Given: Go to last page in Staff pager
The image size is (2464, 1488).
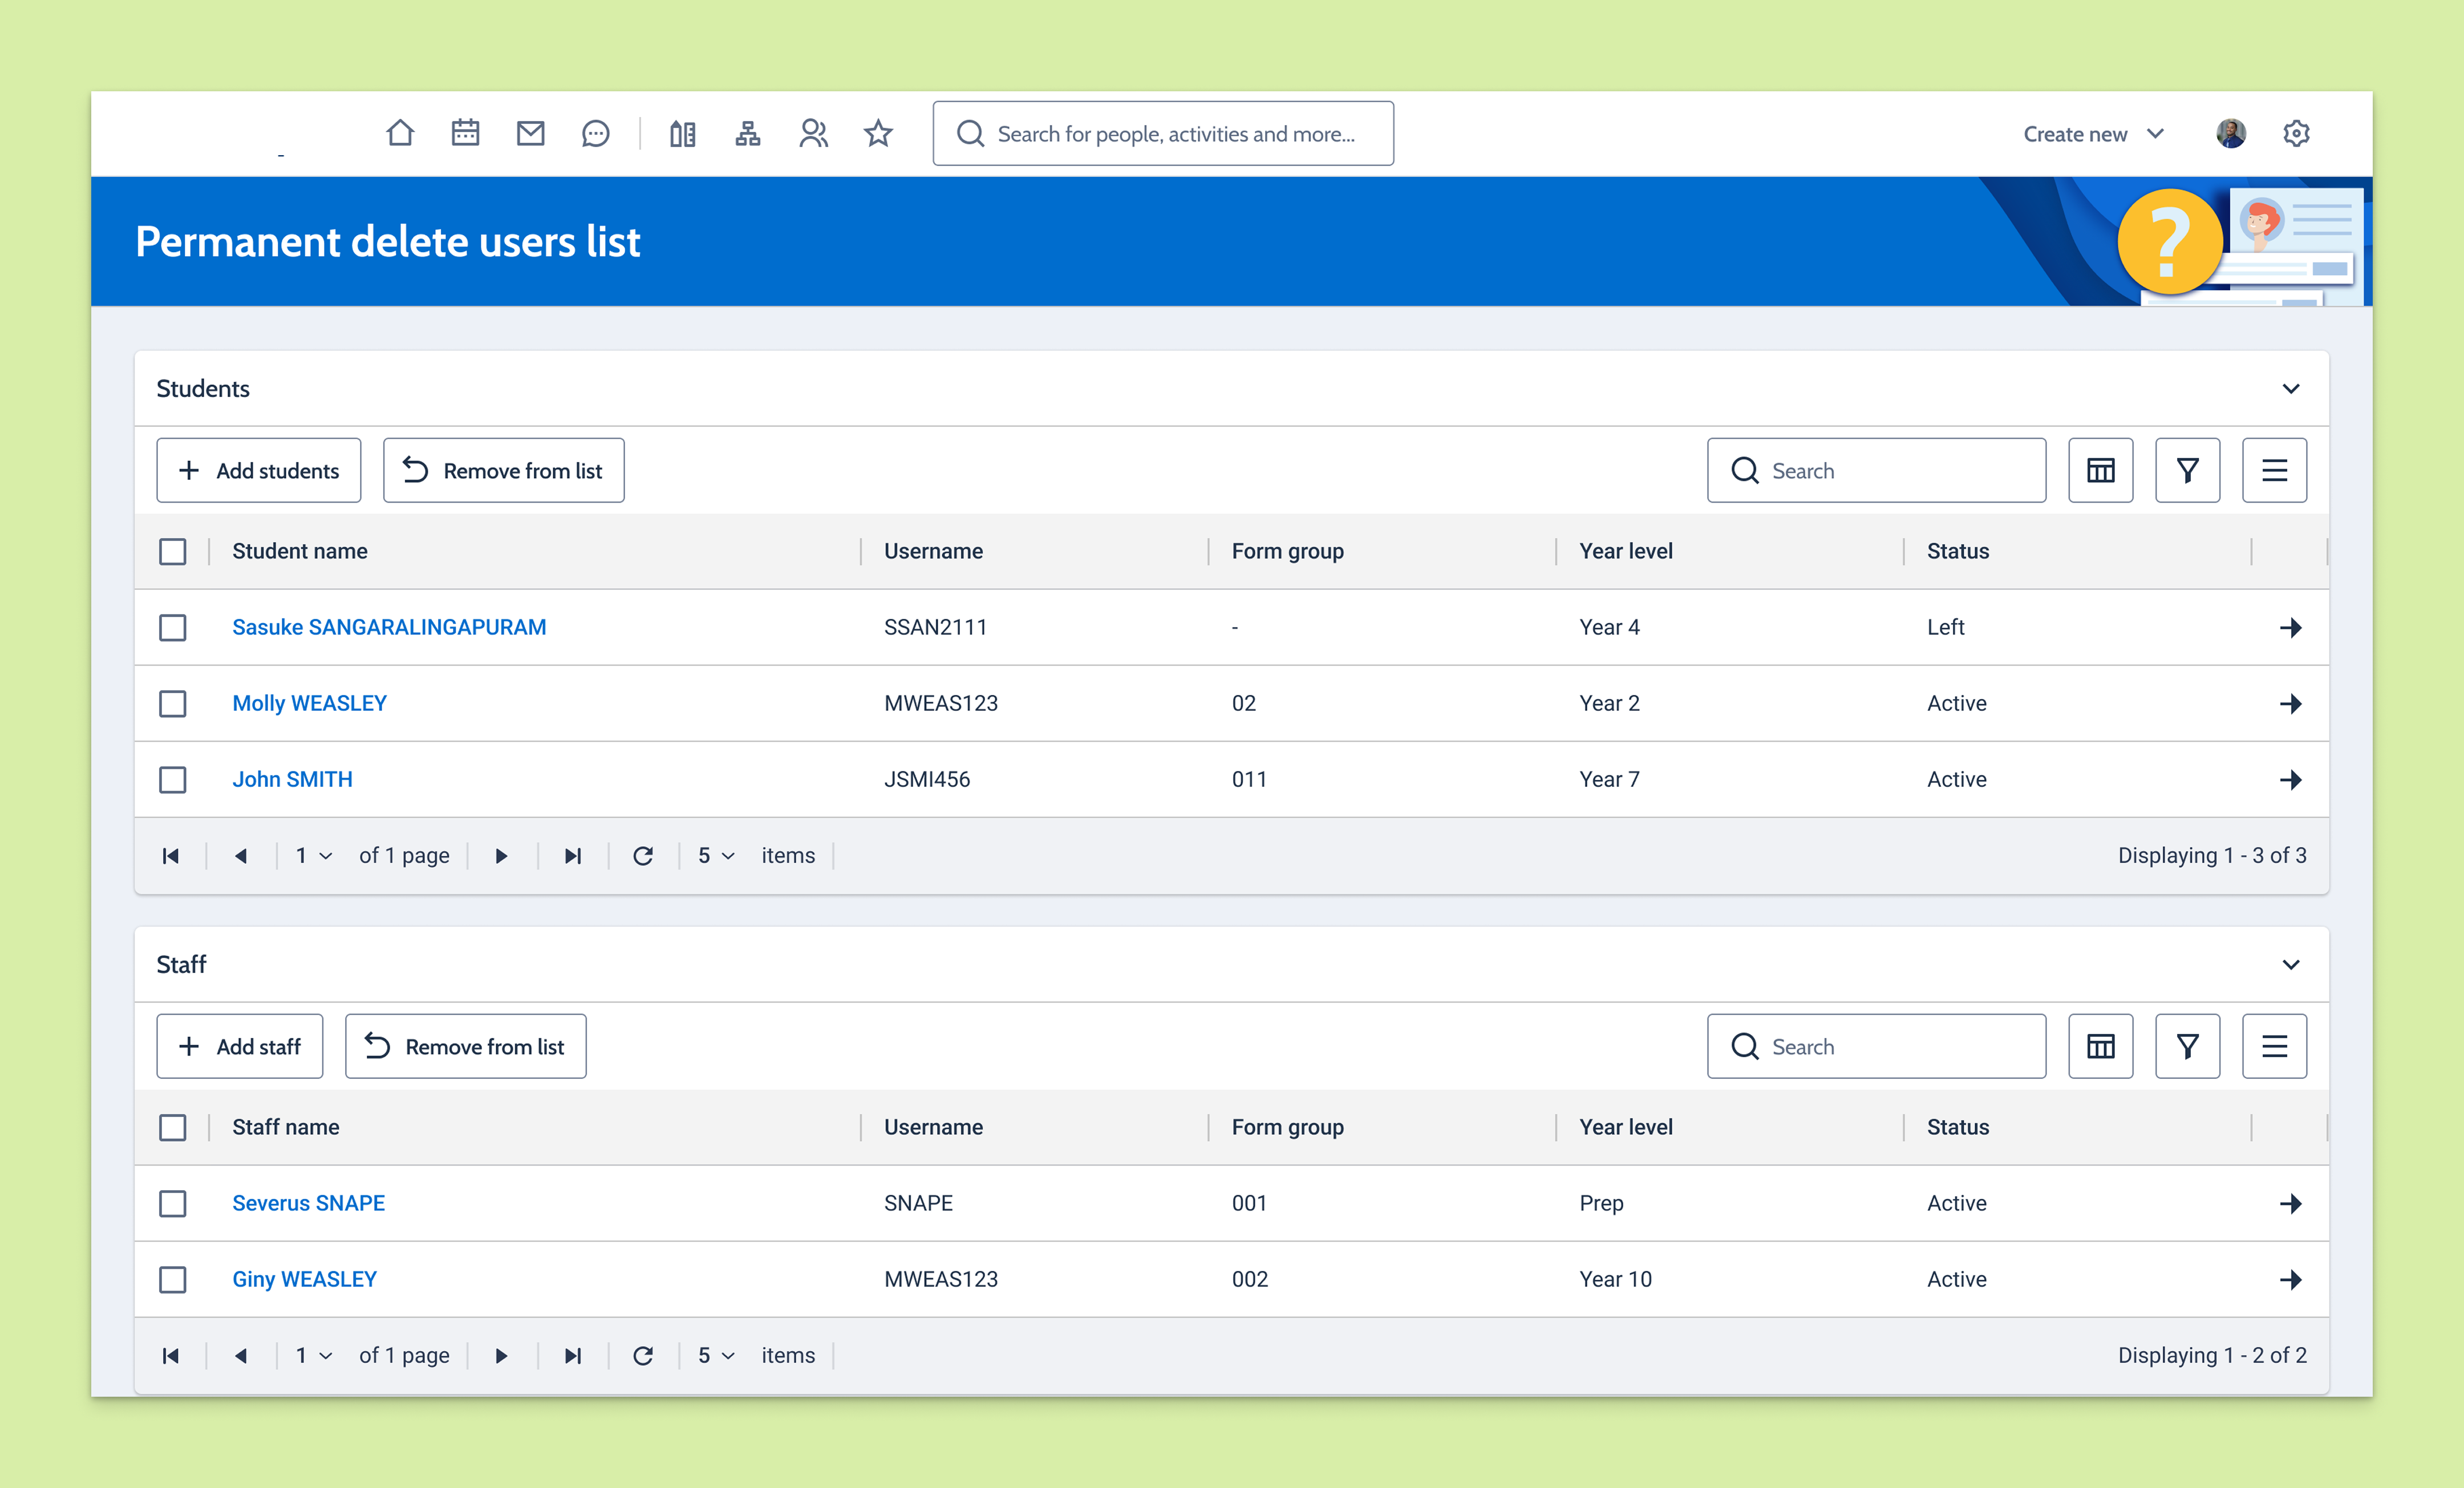Looking at the screenshot, I should click(x=572, y=1355).
